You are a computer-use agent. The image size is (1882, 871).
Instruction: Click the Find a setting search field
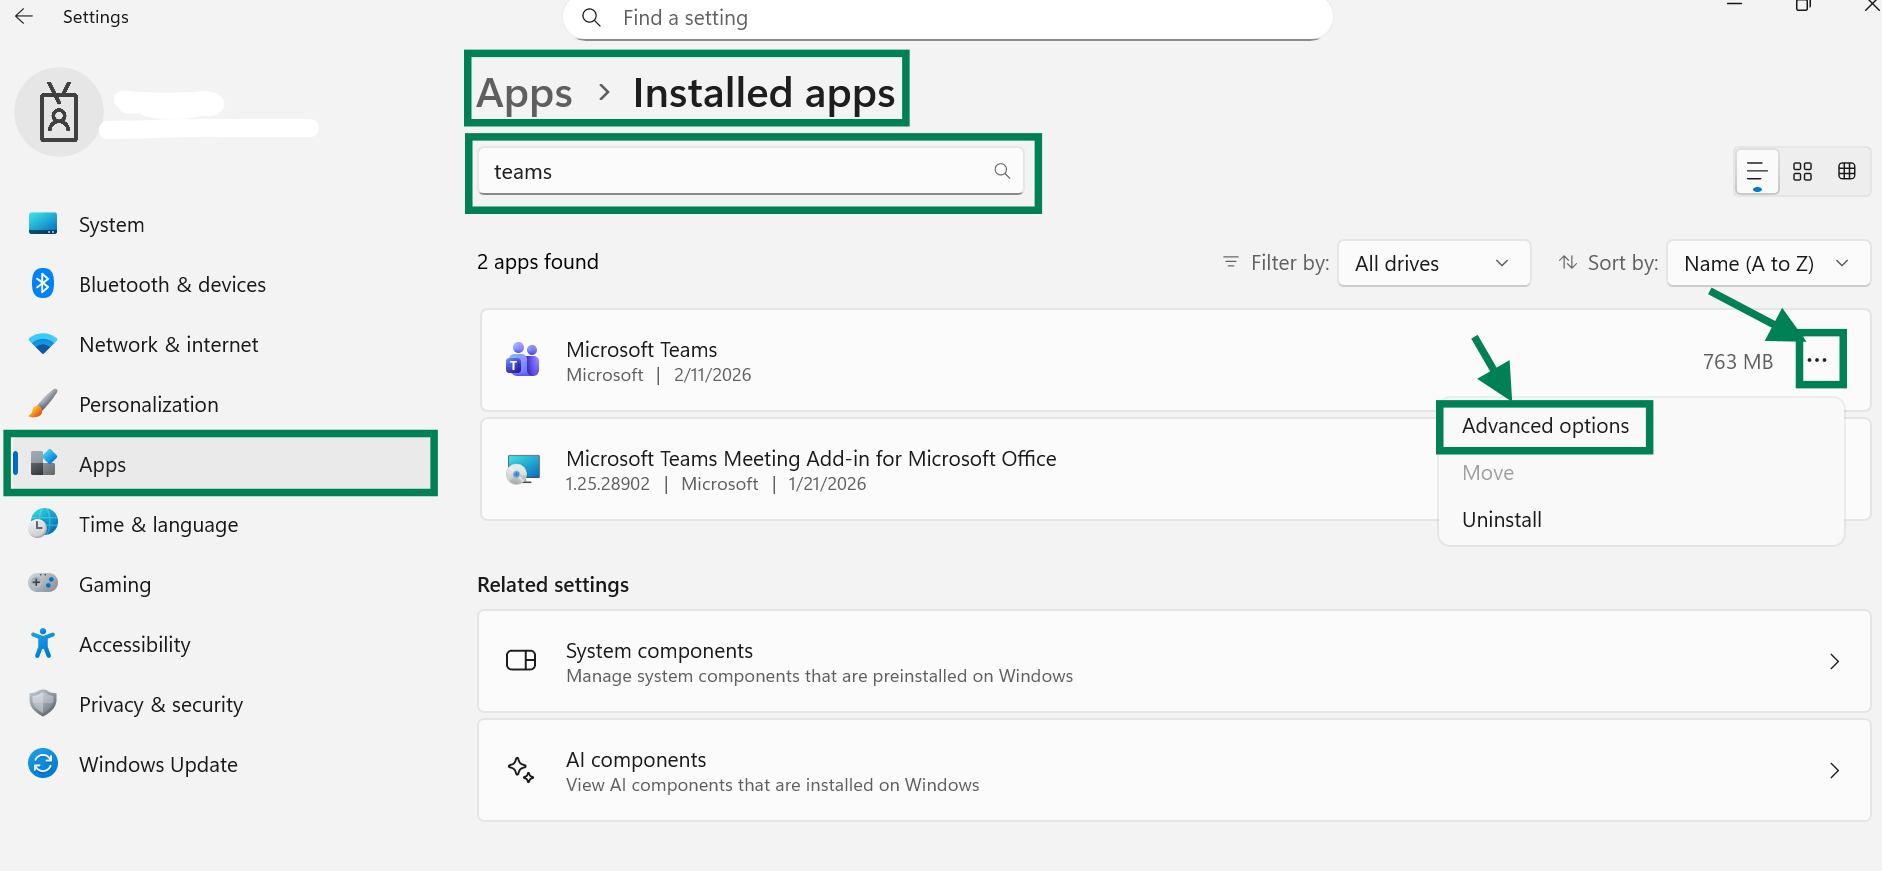(x=948, y=18)
